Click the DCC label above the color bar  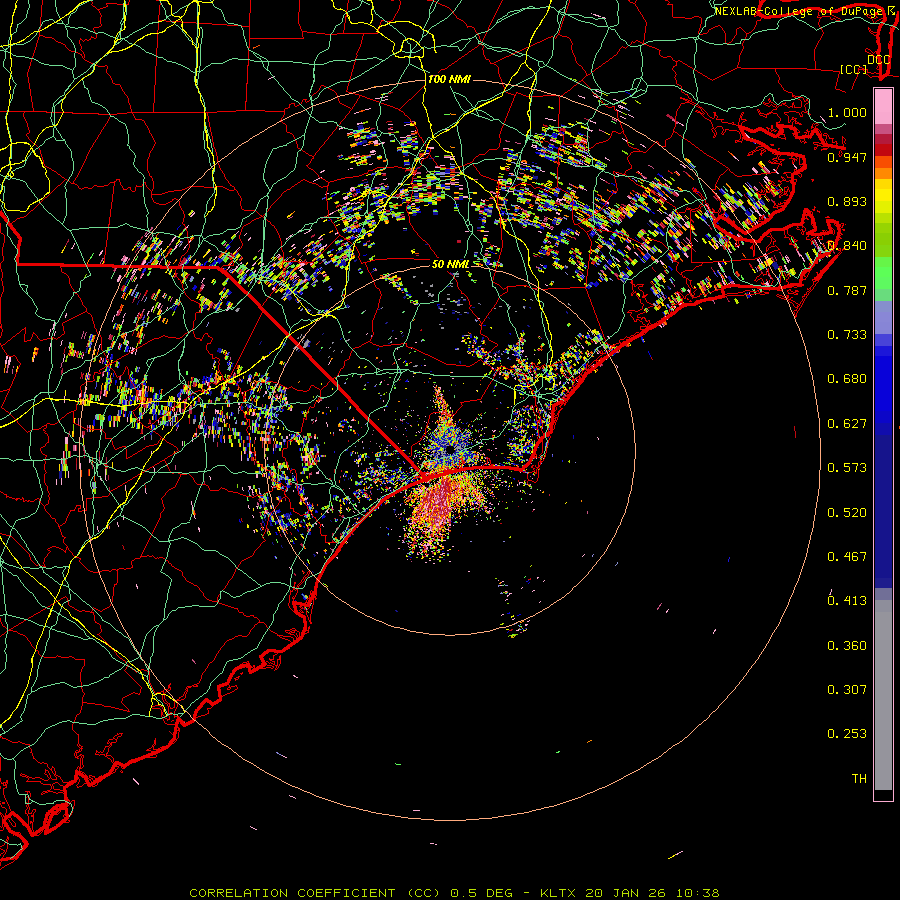[878, 60]
